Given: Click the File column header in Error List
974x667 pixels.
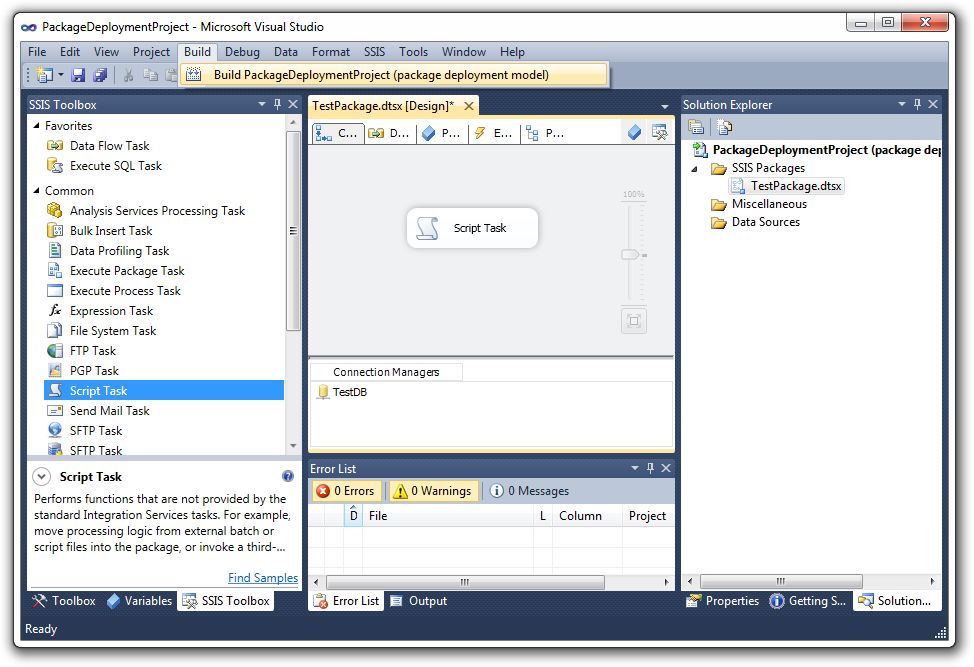Looking at the screenshot, I should (447, 515).
